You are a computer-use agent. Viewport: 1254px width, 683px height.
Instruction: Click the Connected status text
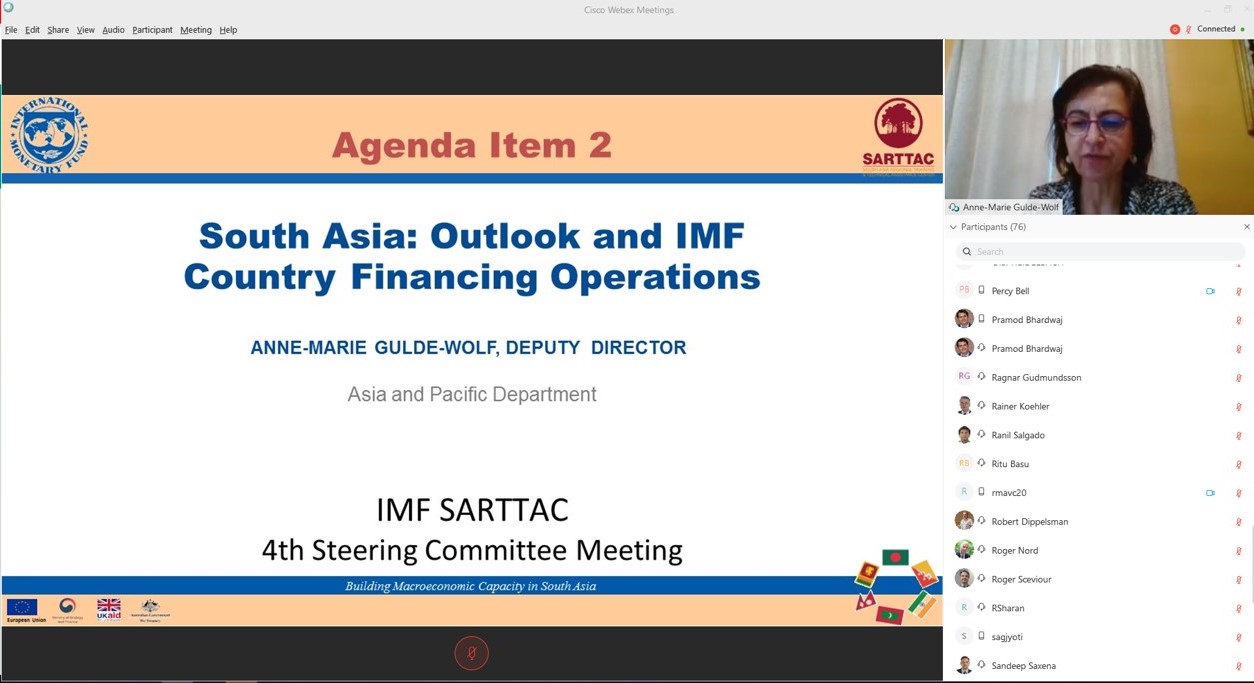tap(1216, 29)
